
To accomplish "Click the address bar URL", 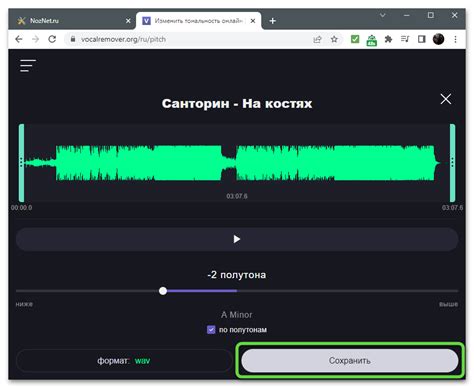I will 123,39.
